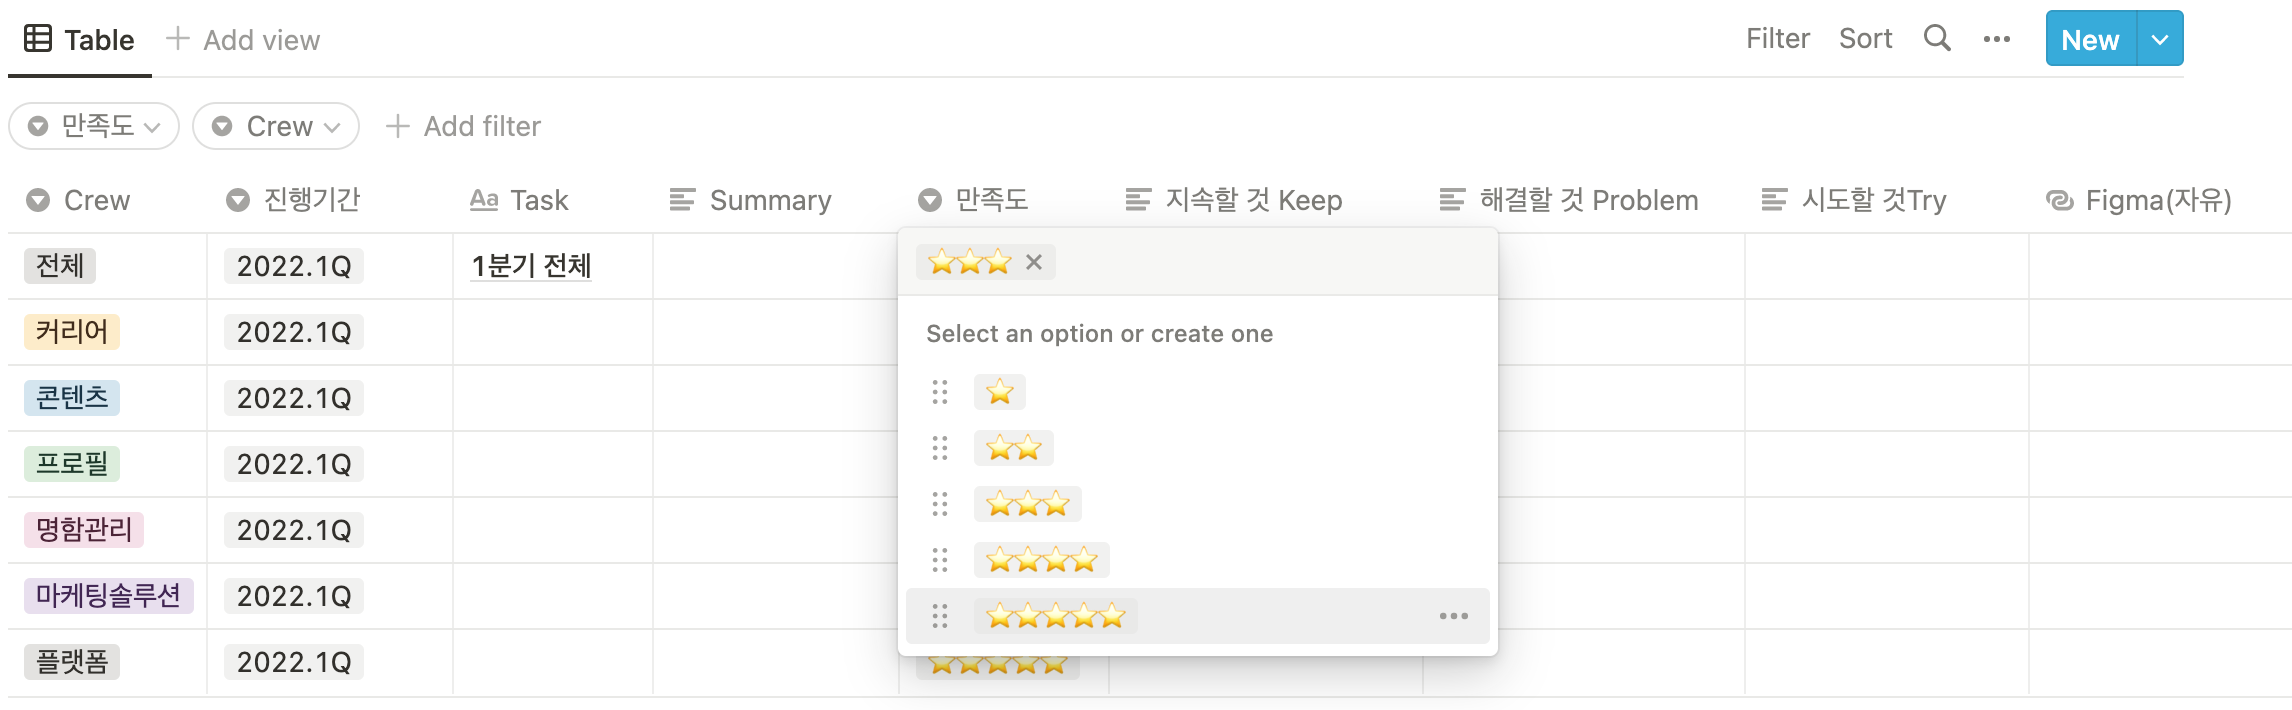Click the 진행기간 column select-type icon
Image resolution: width=2292 pixels, height=710 pixels.
pos(238,200)
